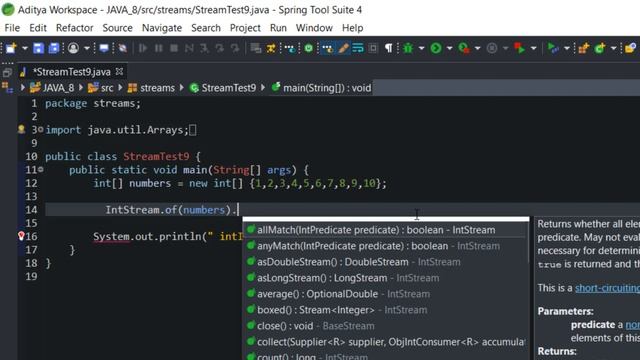The width and height of the screenshot is (640, 360).
Task: Click the yellow Use Step Filters icon
Action: tap(271, 48)
